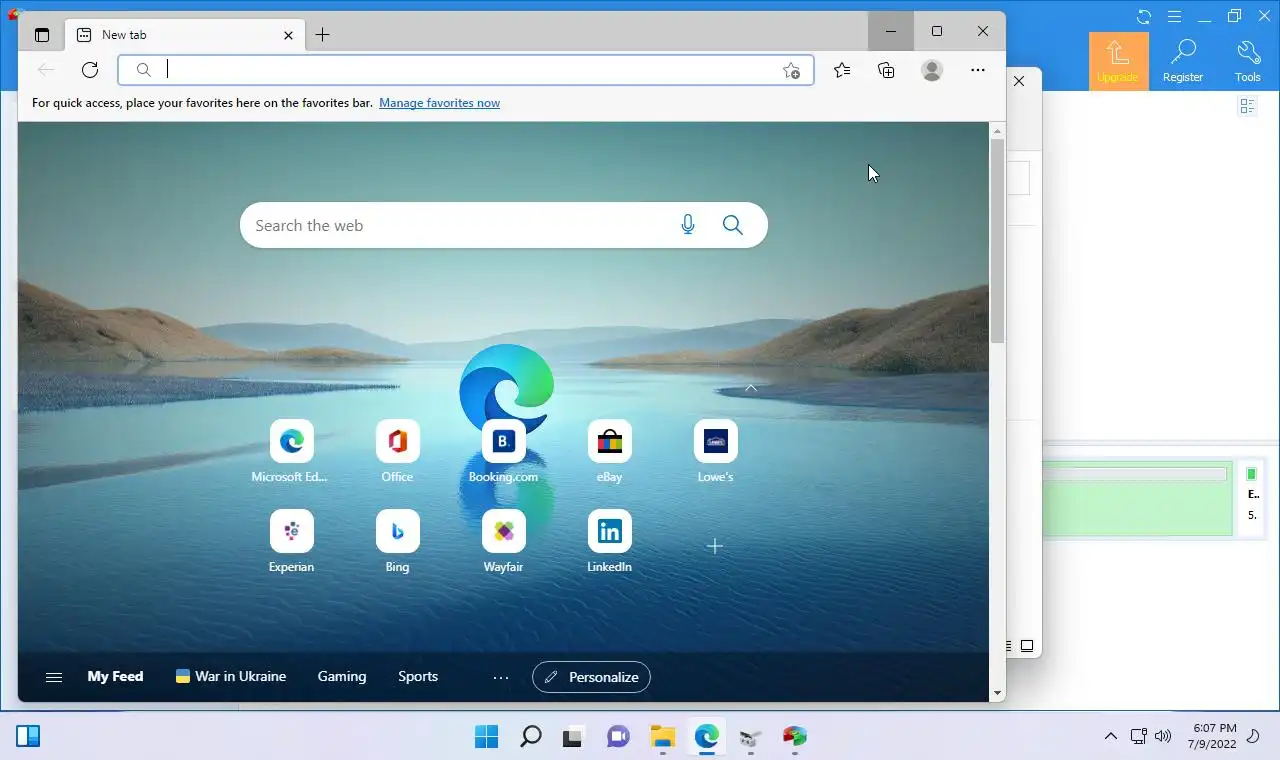Screen dimensions: 1280x760
Task: Click Register in the background app
Action: 1183,61
